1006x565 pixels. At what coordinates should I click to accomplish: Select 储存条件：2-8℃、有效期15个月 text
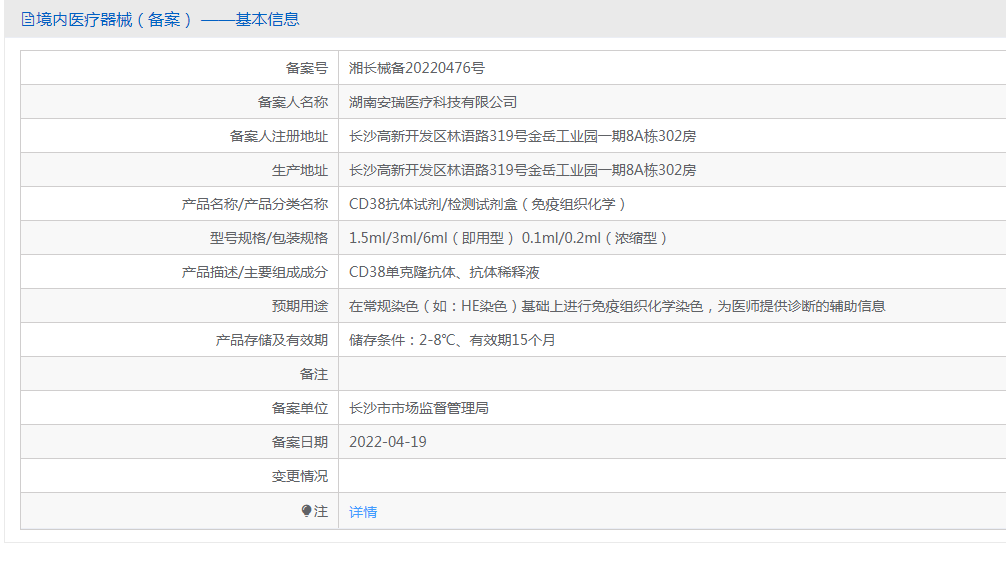pos(452,340)
